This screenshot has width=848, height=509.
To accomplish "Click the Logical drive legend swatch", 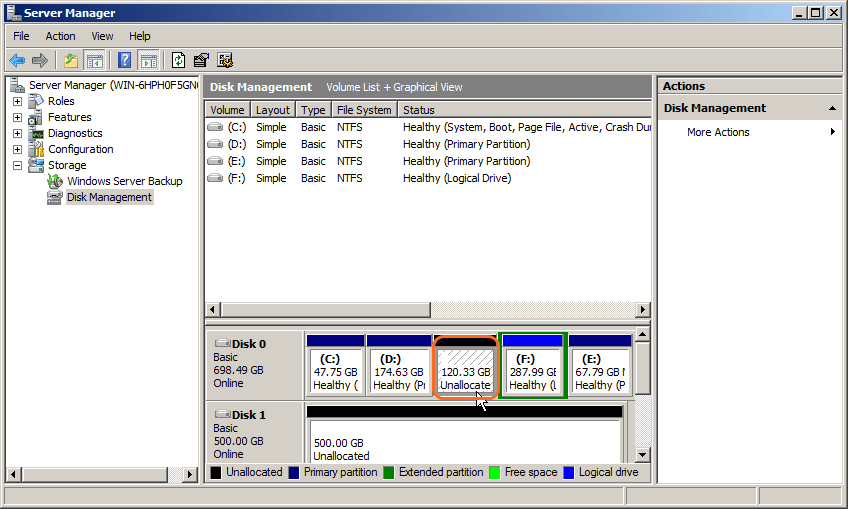I will pyautogui.click(x=568, y=472).
